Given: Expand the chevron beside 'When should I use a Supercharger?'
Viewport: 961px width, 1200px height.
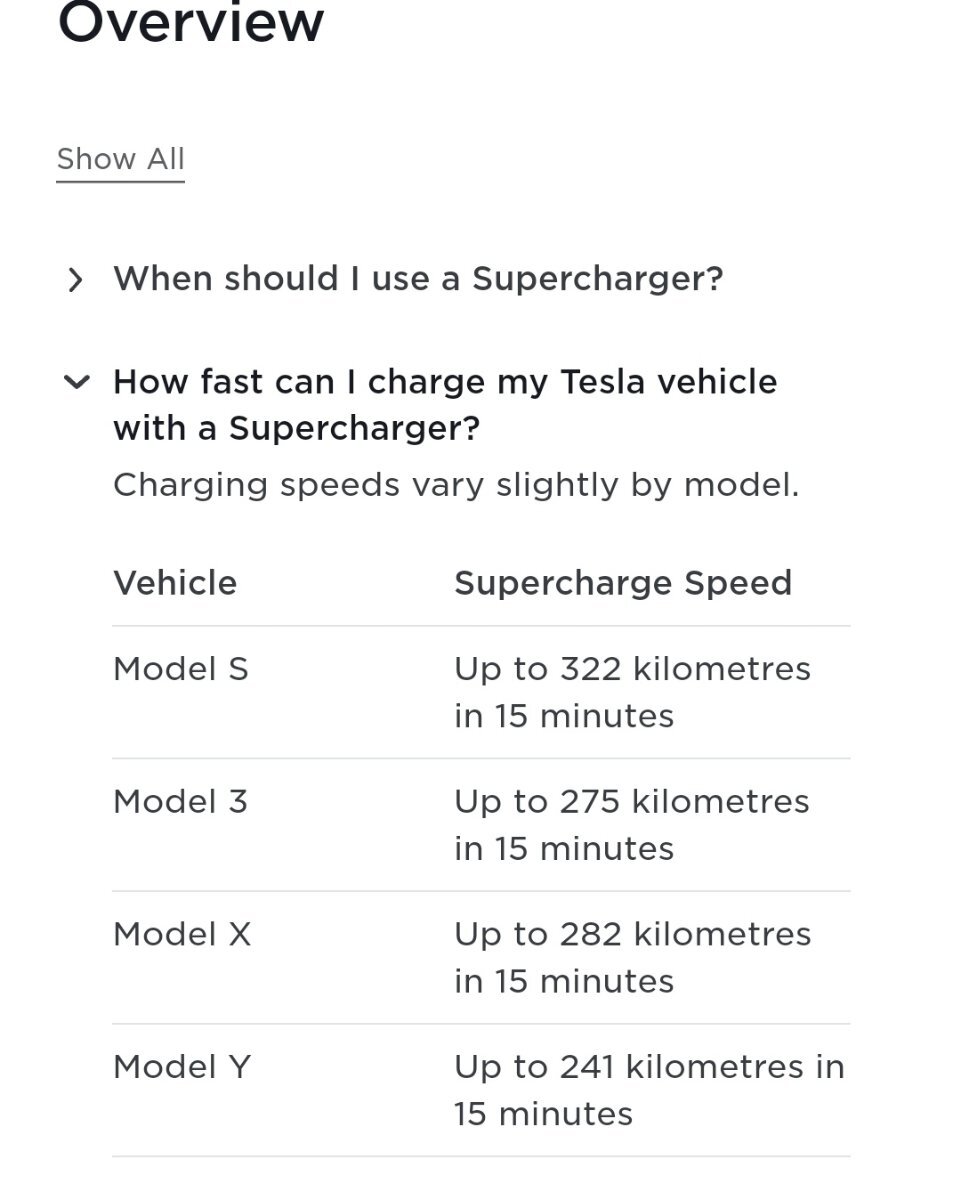Looking at the screenshot, I should point(75,280).
